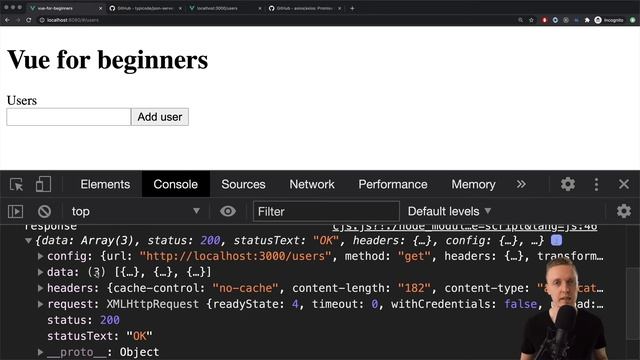Open DevTools settings gear icon

coord(567,184)
